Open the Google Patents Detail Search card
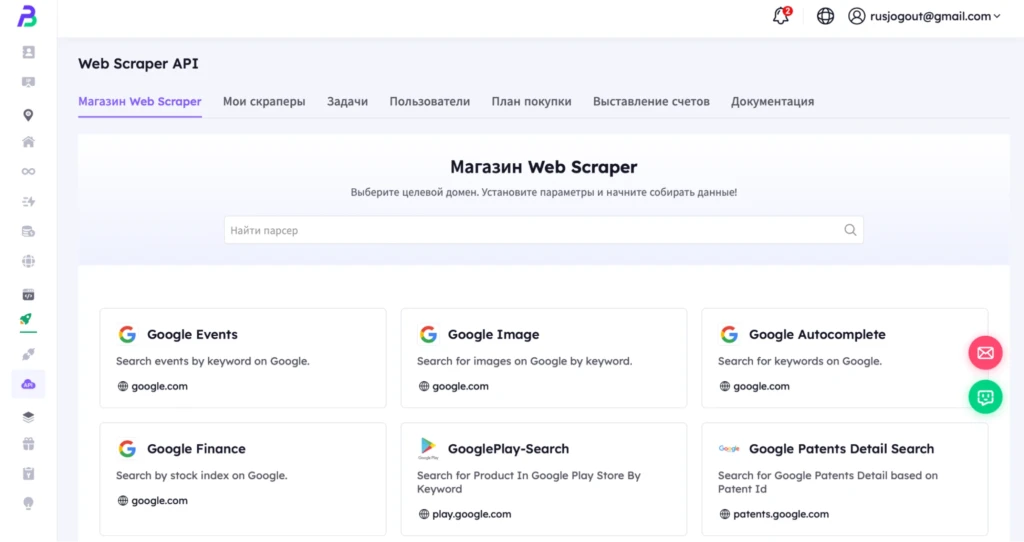This screenshot has height=542, width=1024. 844,479
